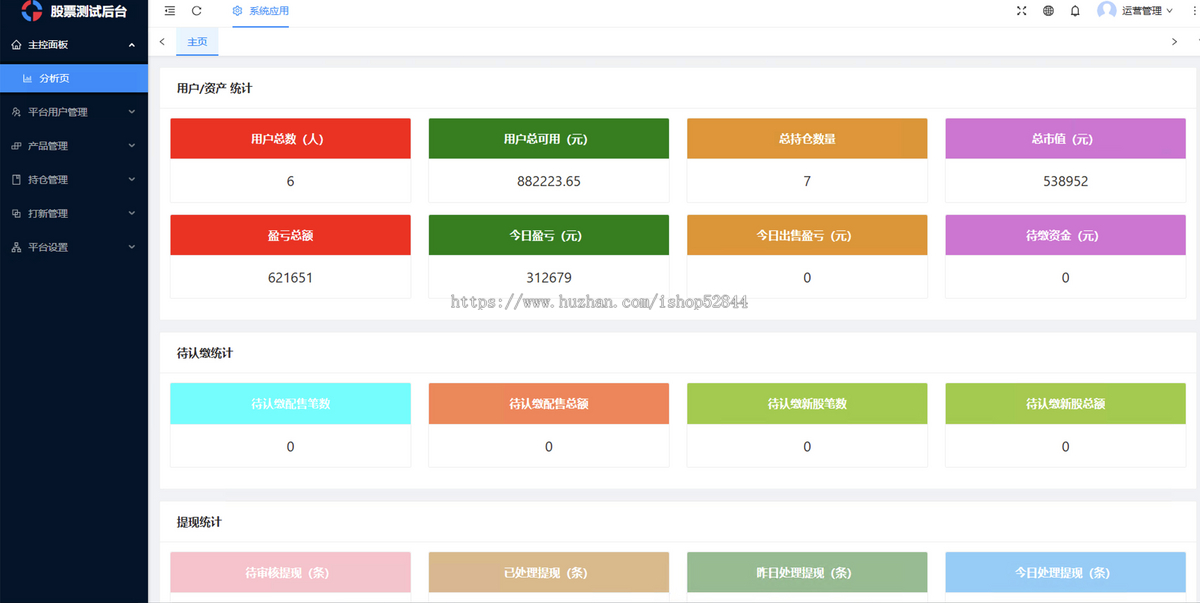Toggle the sidebar collapse icon
The width and height of the screenshot is (1200, 603).
[x=170, y=11]
